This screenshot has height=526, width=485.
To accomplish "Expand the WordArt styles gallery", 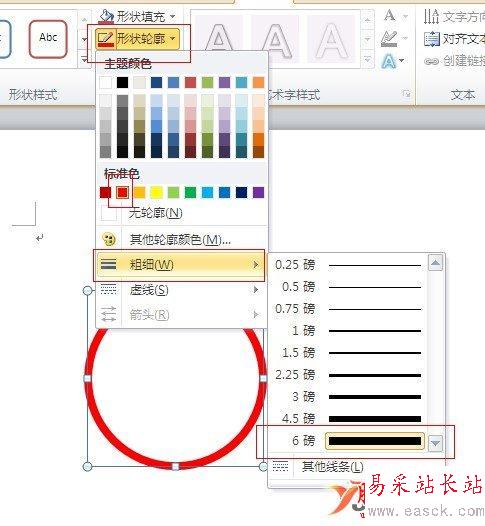I will click(368, 60).
